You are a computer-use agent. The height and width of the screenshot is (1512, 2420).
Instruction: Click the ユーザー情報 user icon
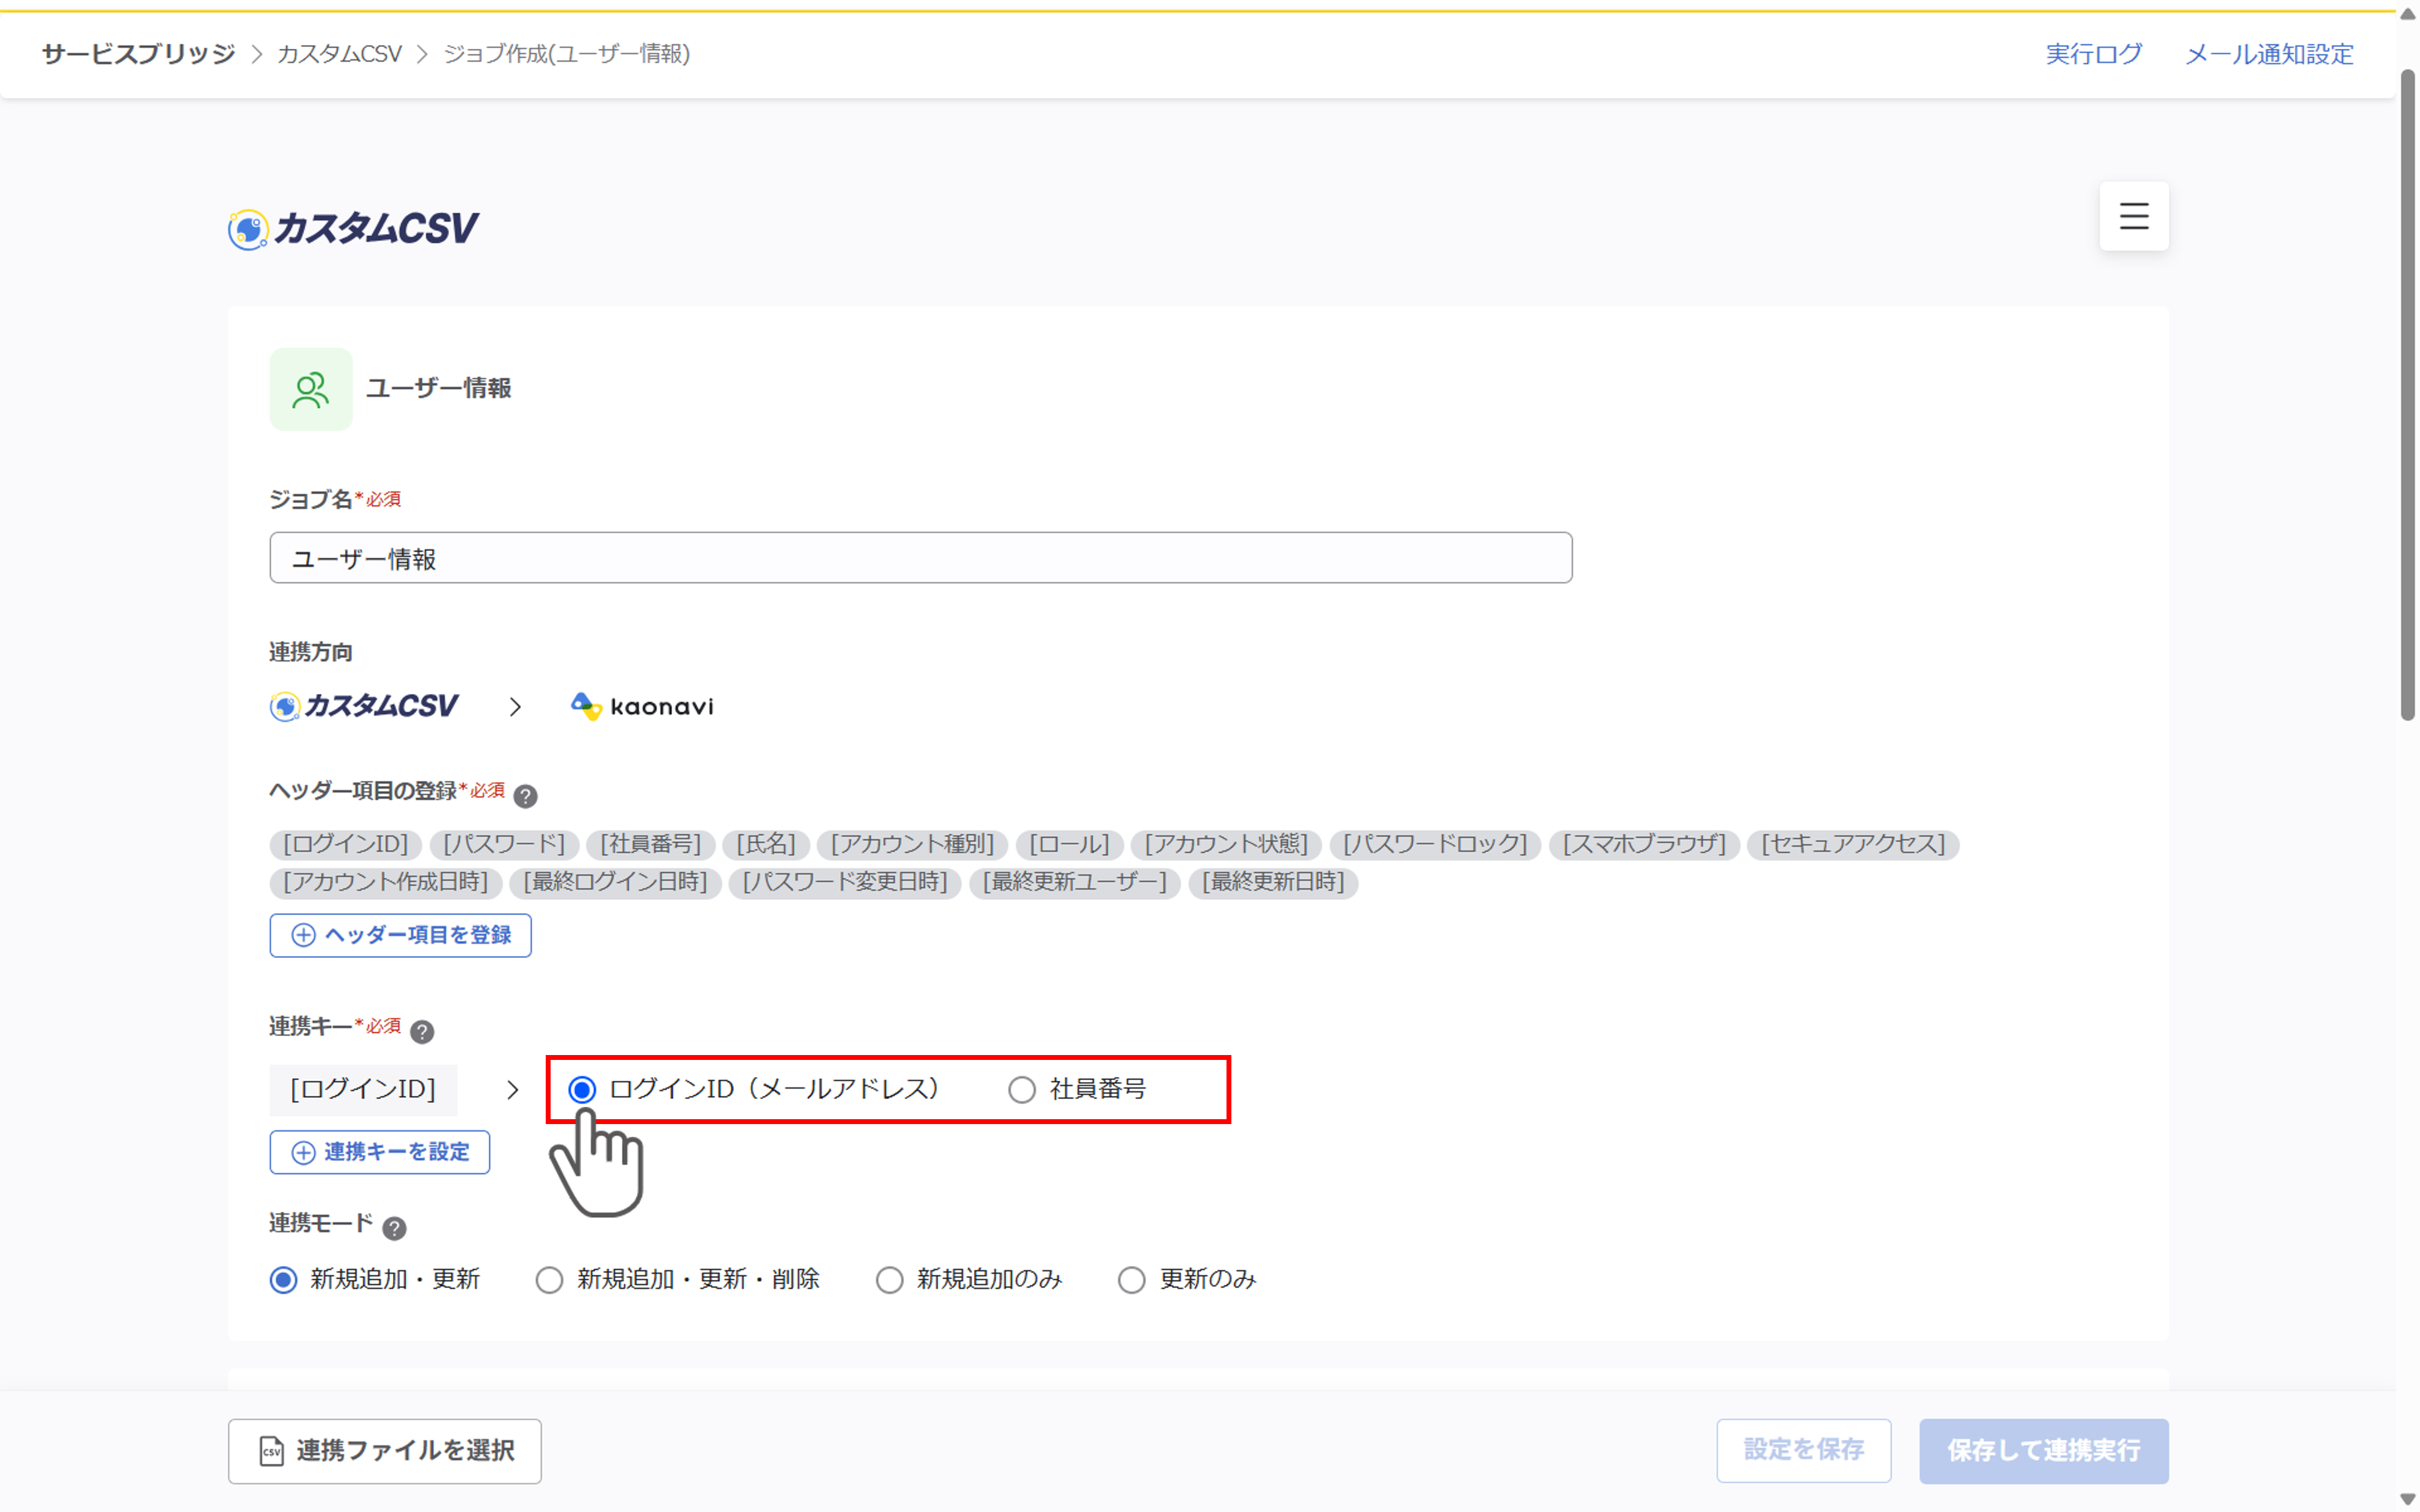click(x=310, y=389)
